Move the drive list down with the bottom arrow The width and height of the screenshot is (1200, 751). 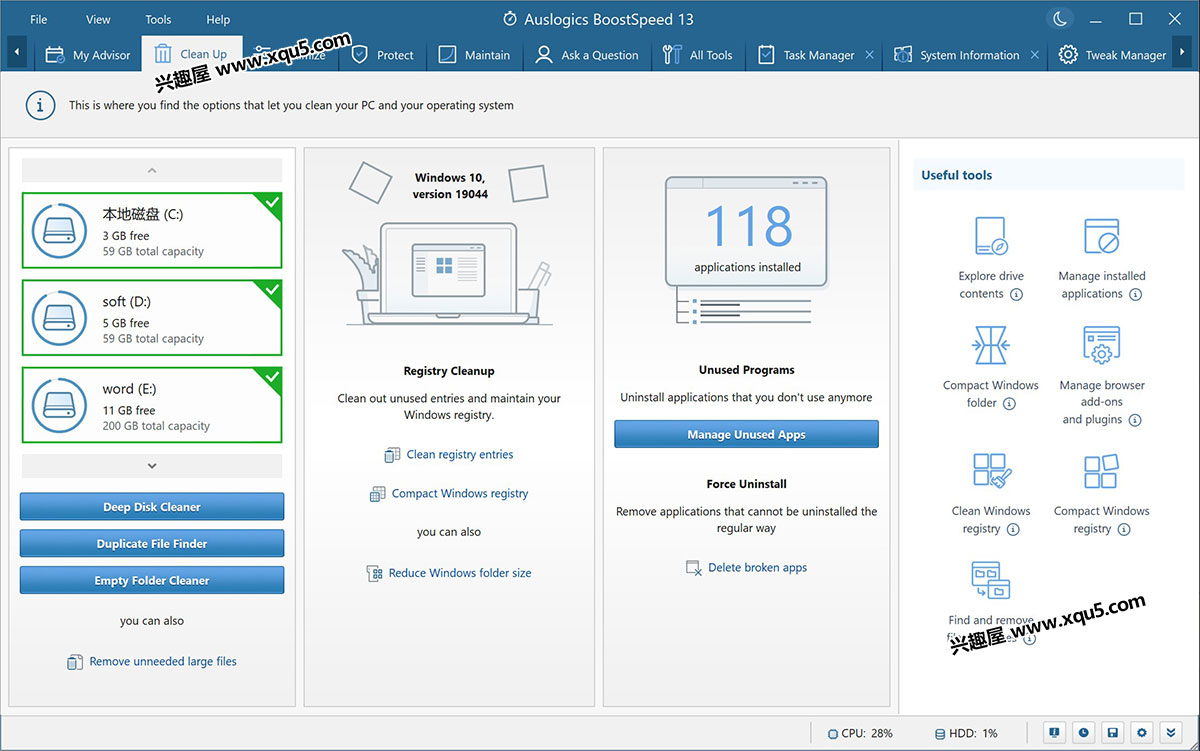coord(152,466)
